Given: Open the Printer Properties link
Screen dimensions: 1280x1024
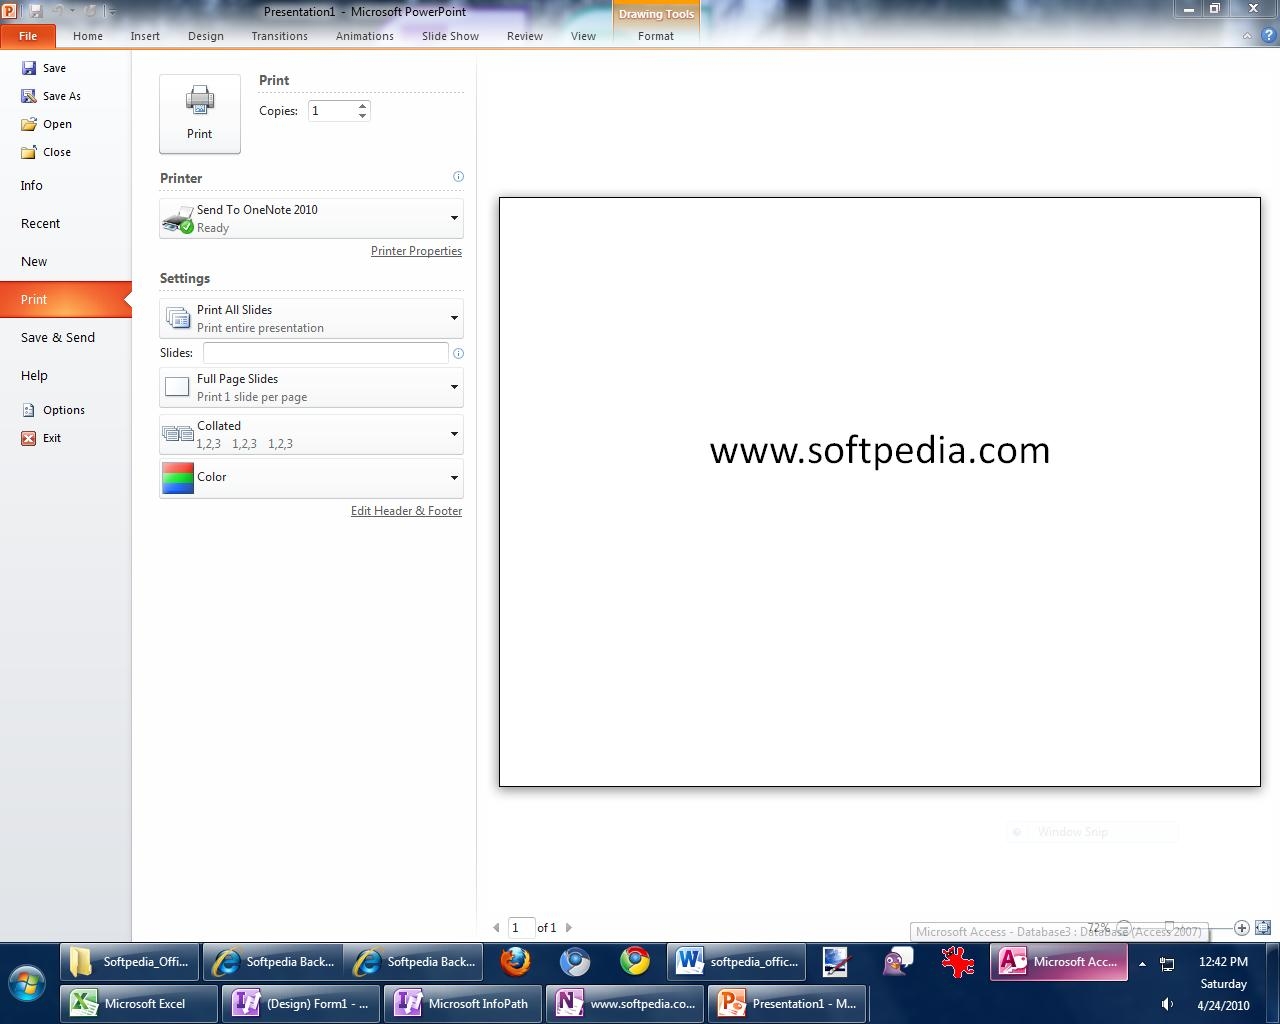Looking at the screenshot, I should (416, 251).
